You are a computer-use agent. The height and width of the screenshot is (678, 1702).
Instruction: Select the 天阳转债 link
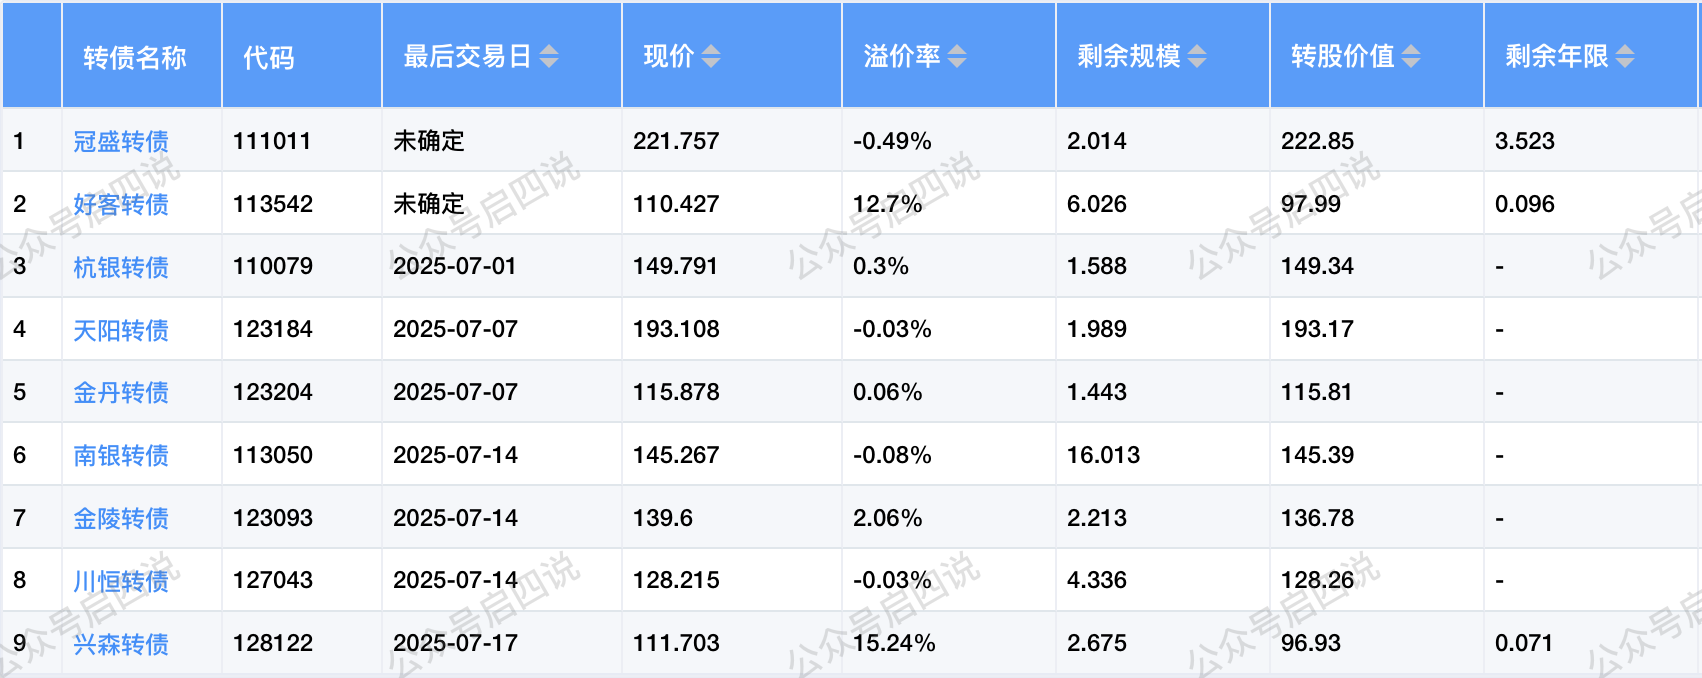(121, 330)
